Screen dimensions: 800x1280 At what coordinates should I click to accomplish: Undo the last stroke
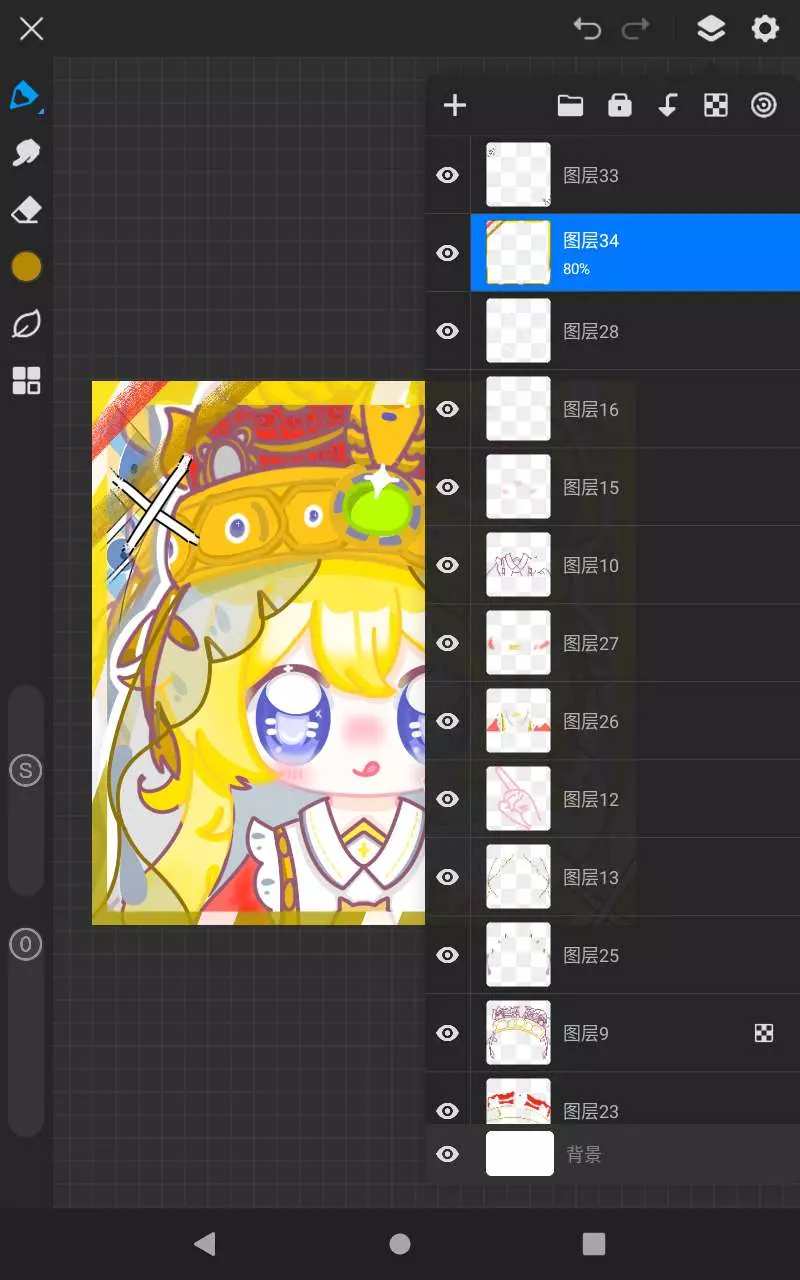587,29
